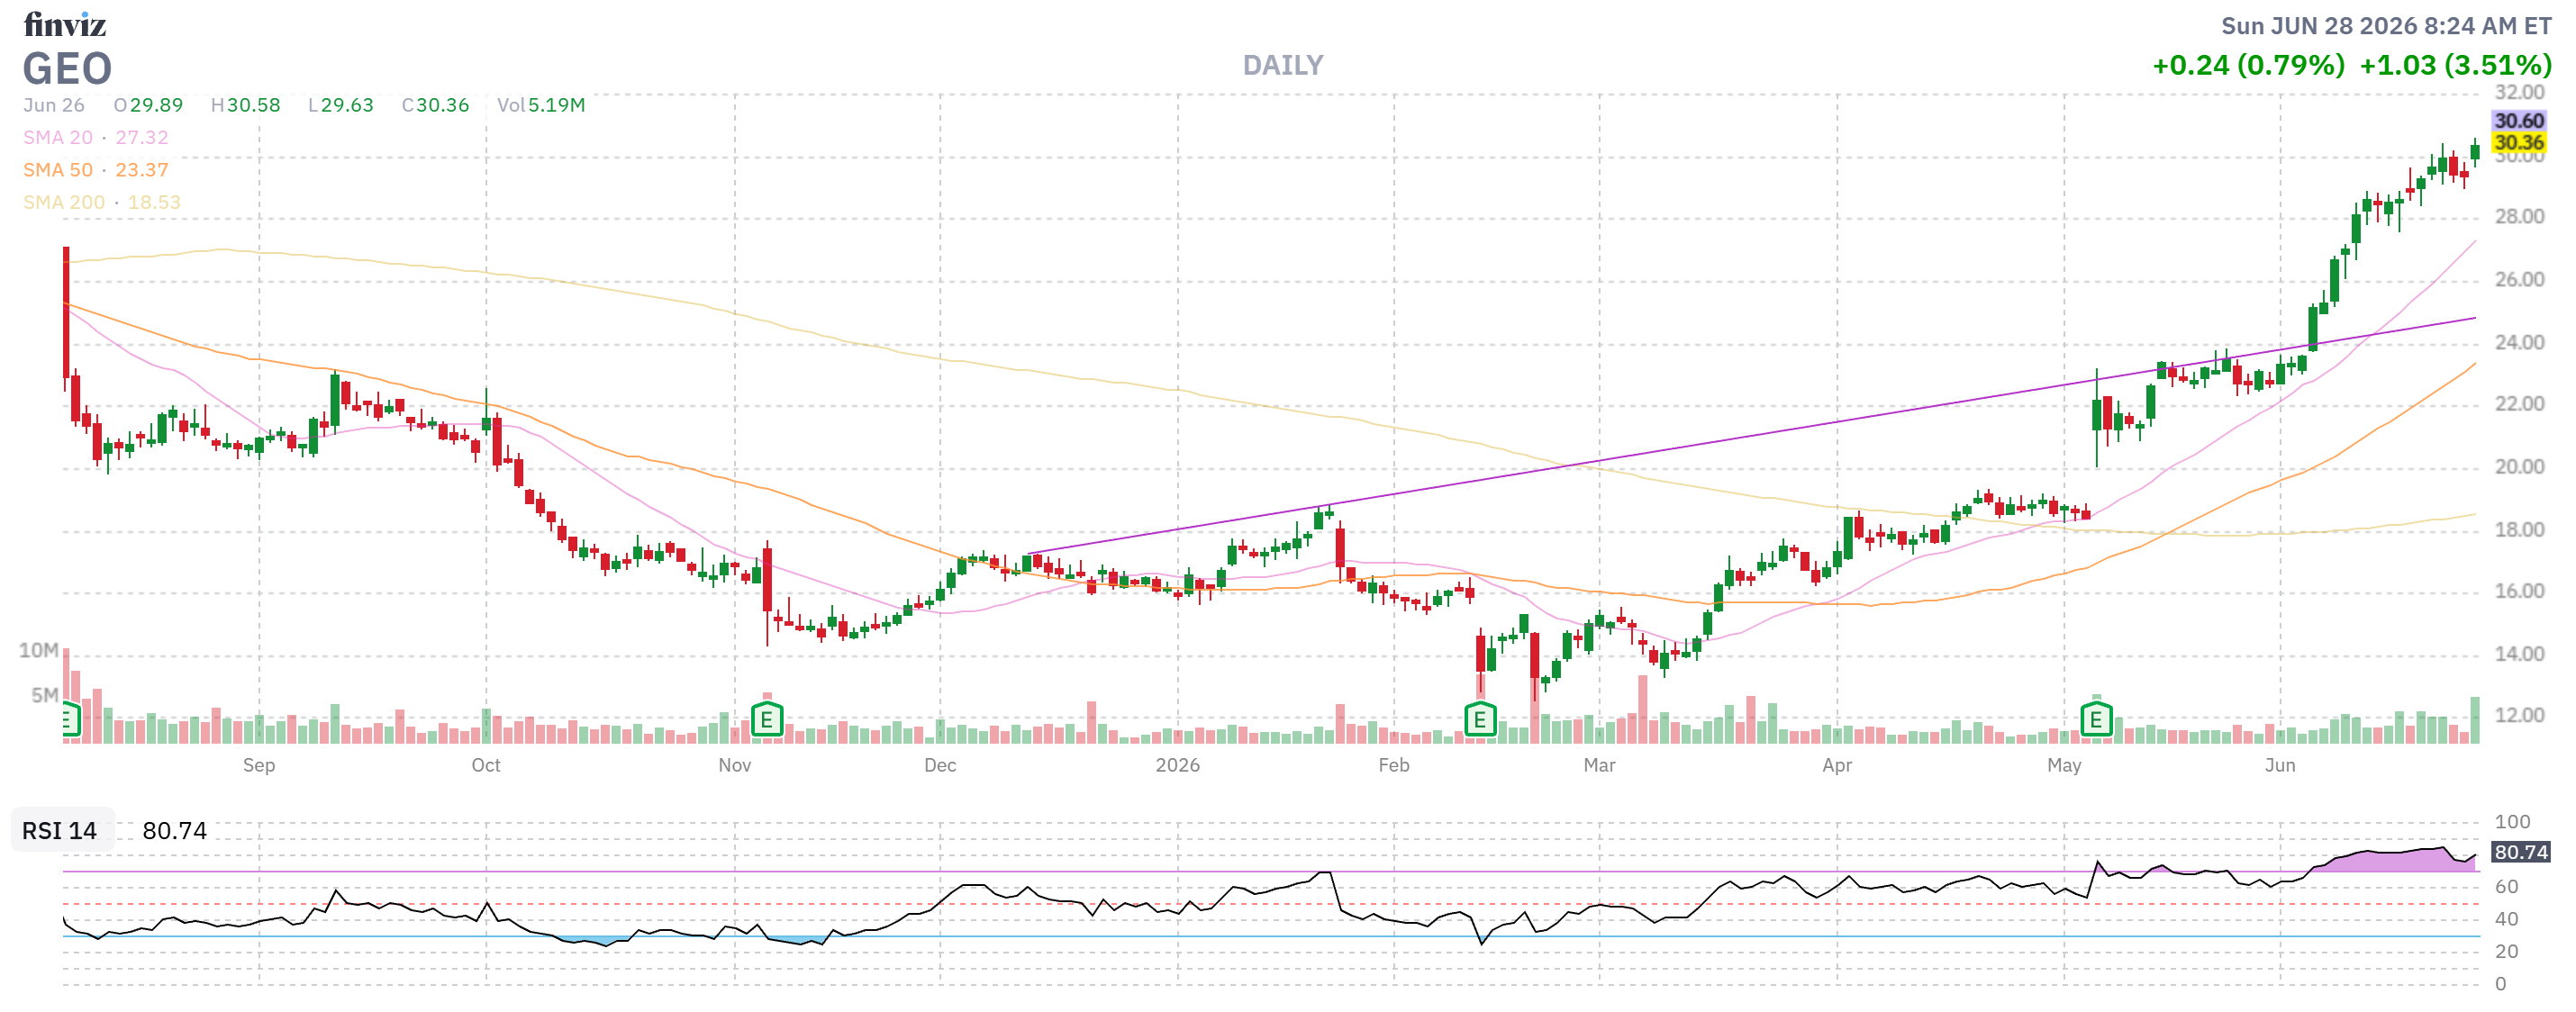Open the early May earnings E marker
Image resolution: width=2576 pixels, height=1012 pixels.
tap(2096, 719)
